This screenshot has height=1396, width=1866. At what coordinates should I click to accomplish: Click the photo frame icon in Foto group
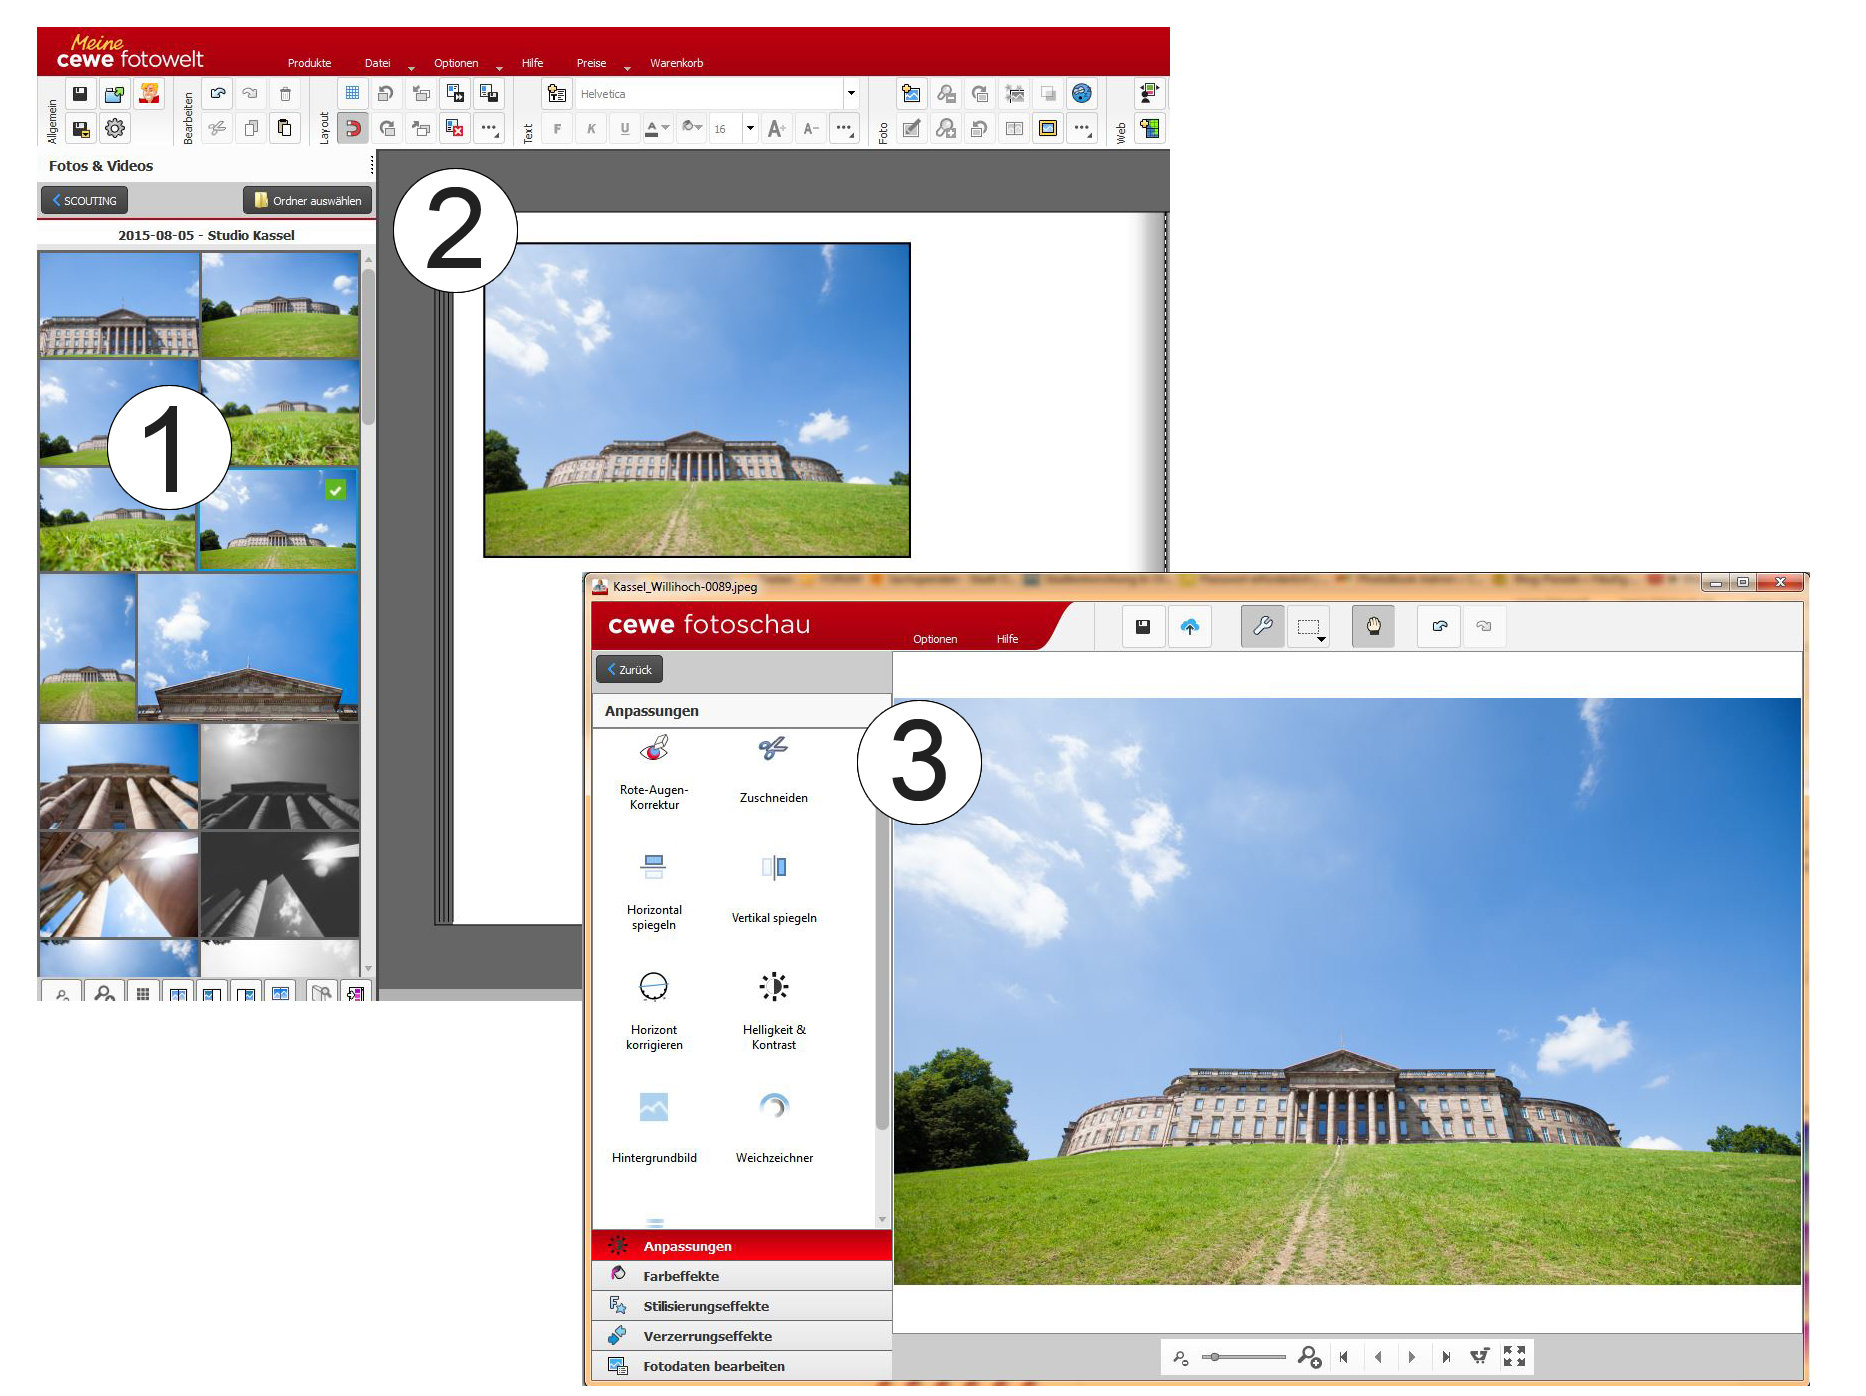tap(1048, 128)
